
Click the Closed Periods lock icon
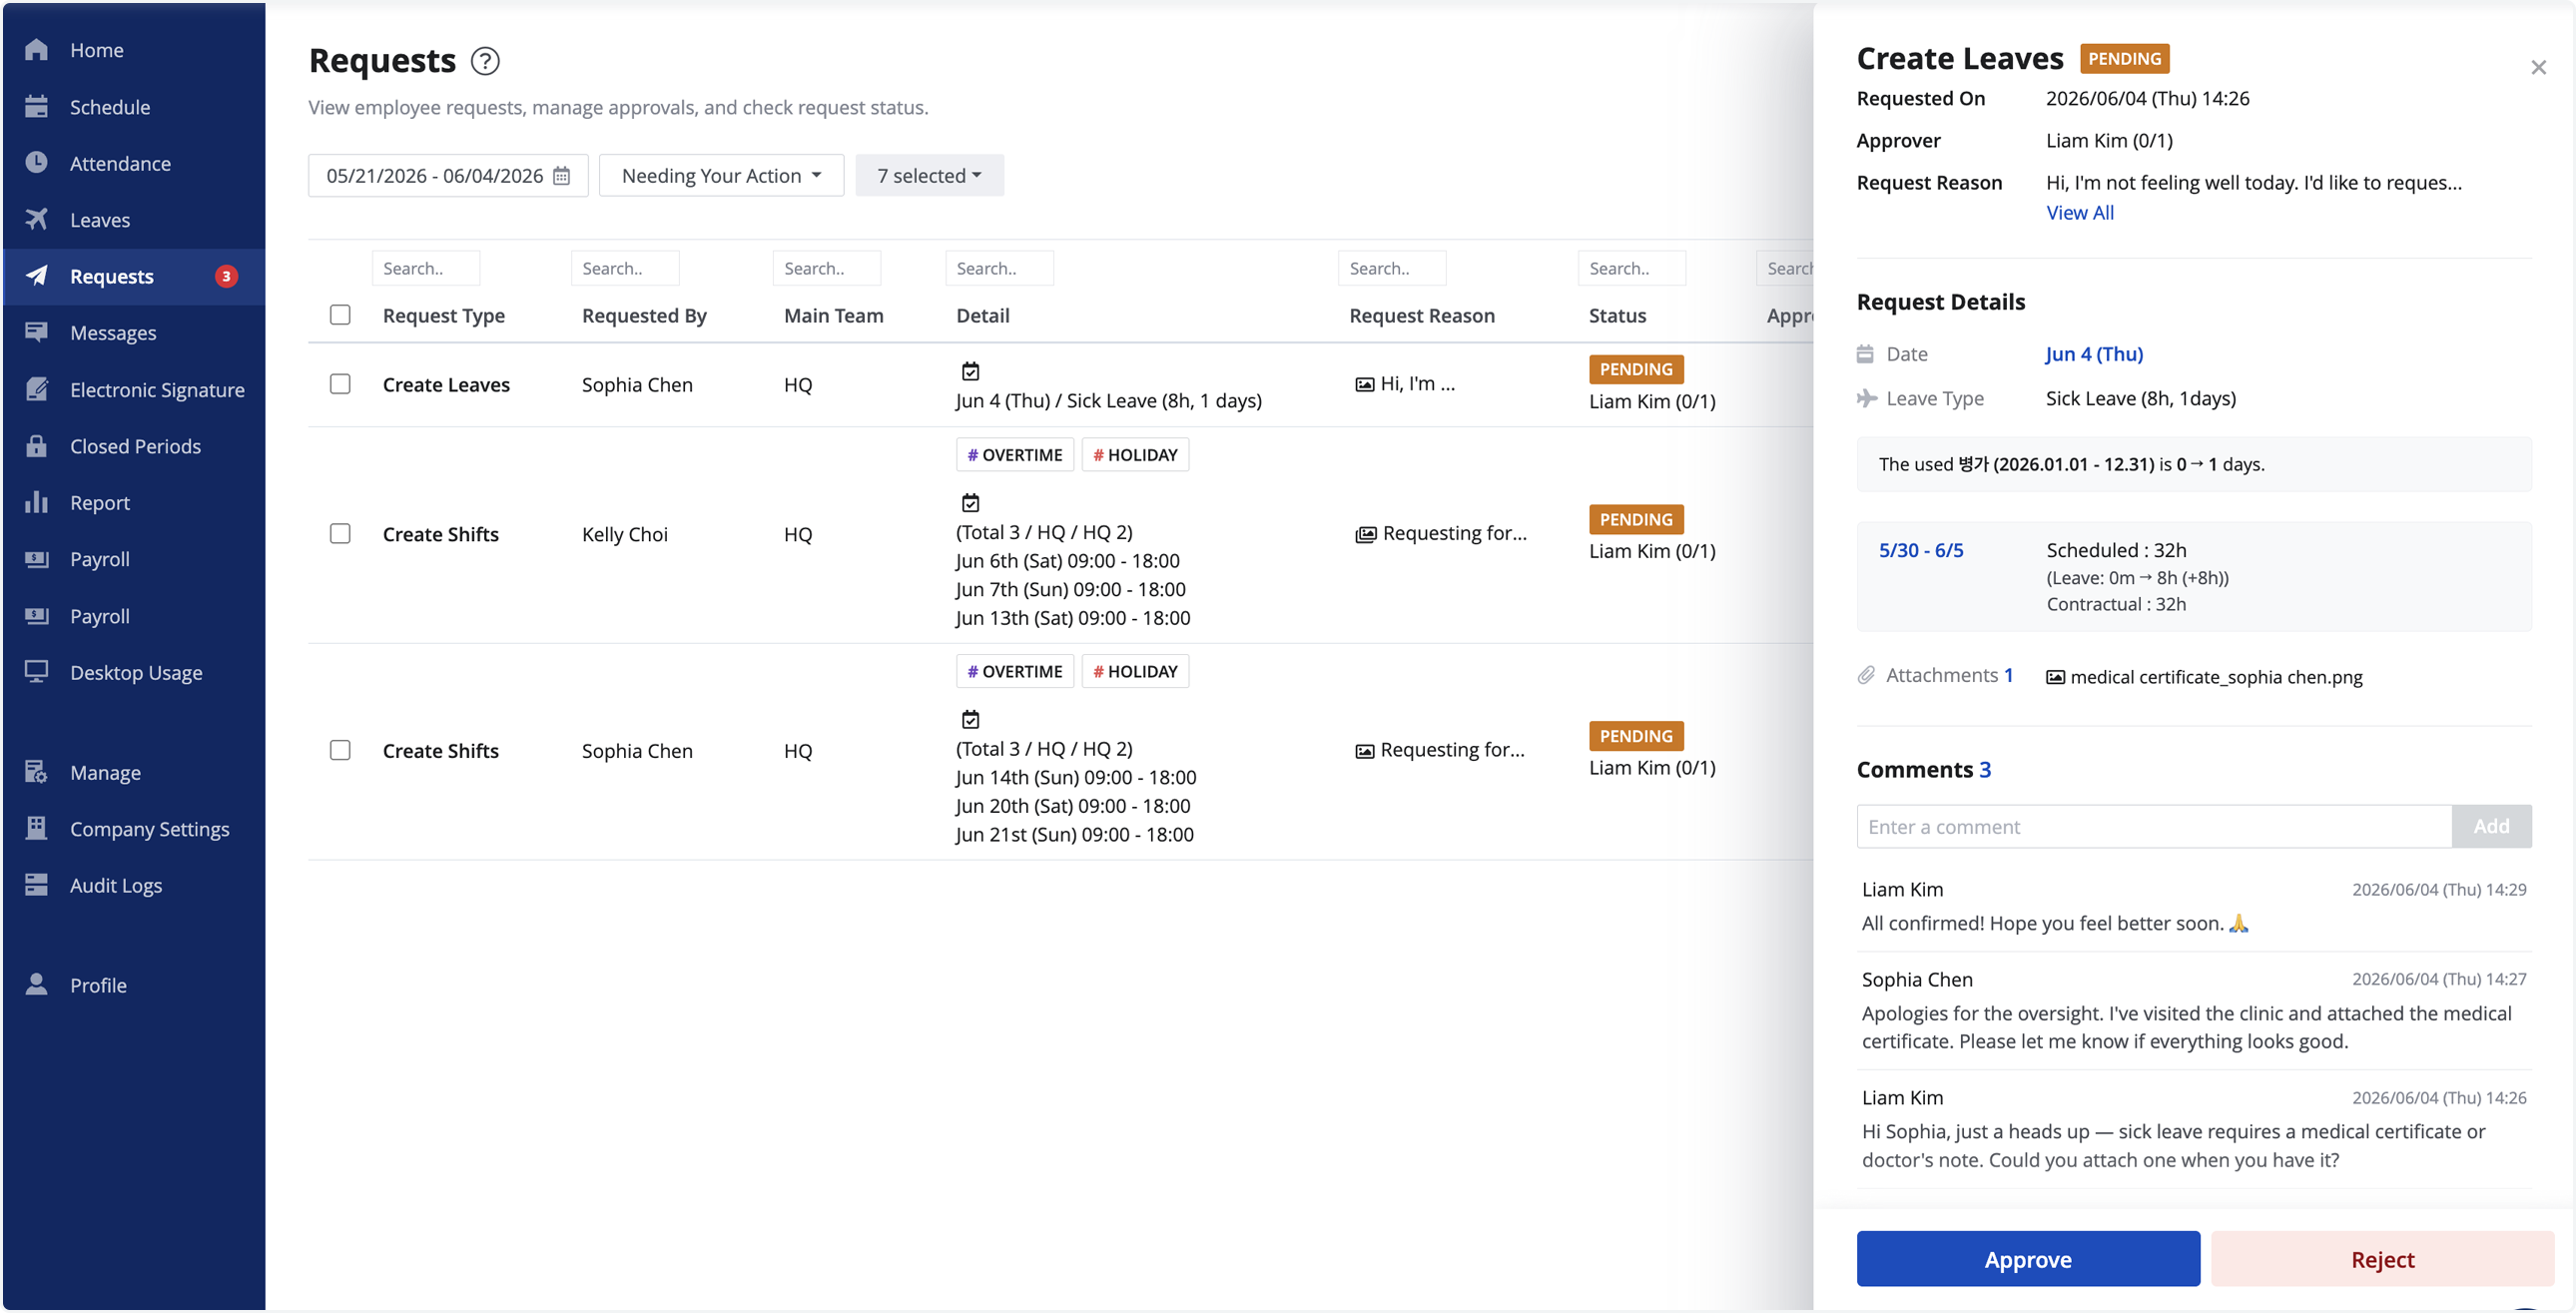tap(37, 446)
